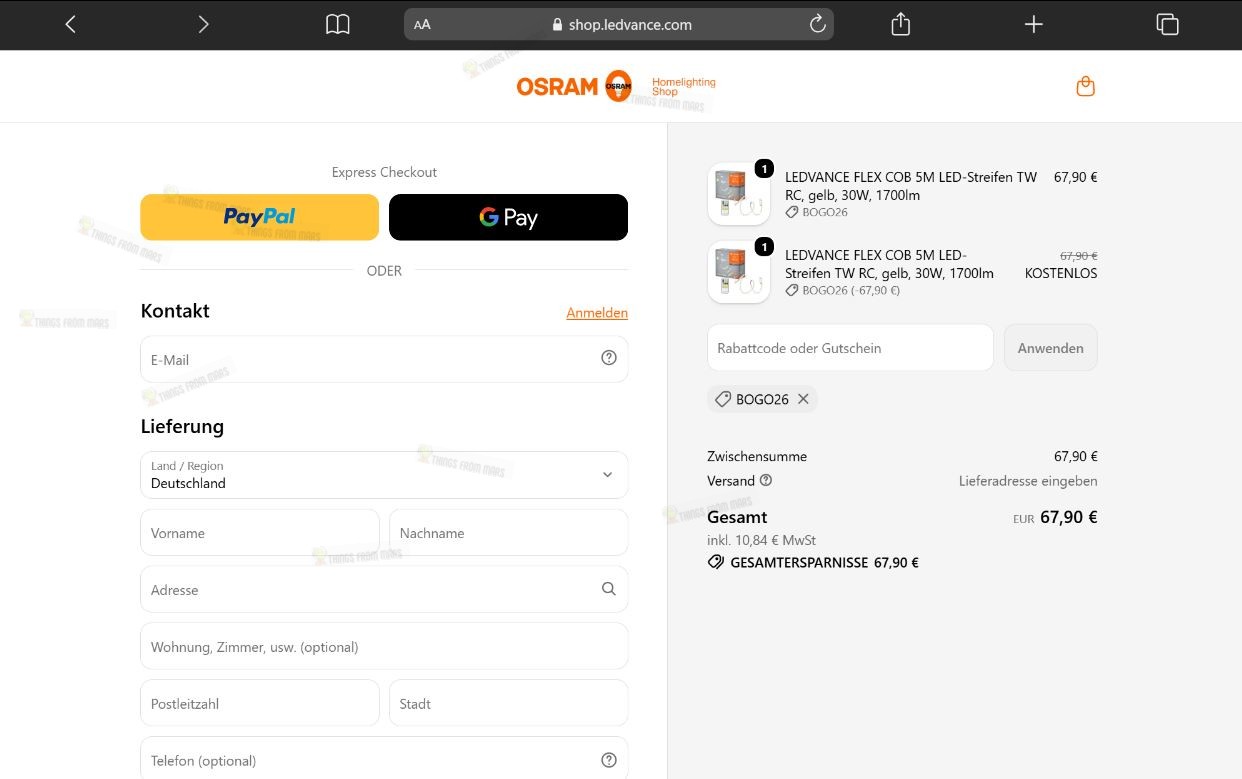Click the BOGO26 applied discount tag
The image size is (1242, 779).
click(x=762, y=399)
